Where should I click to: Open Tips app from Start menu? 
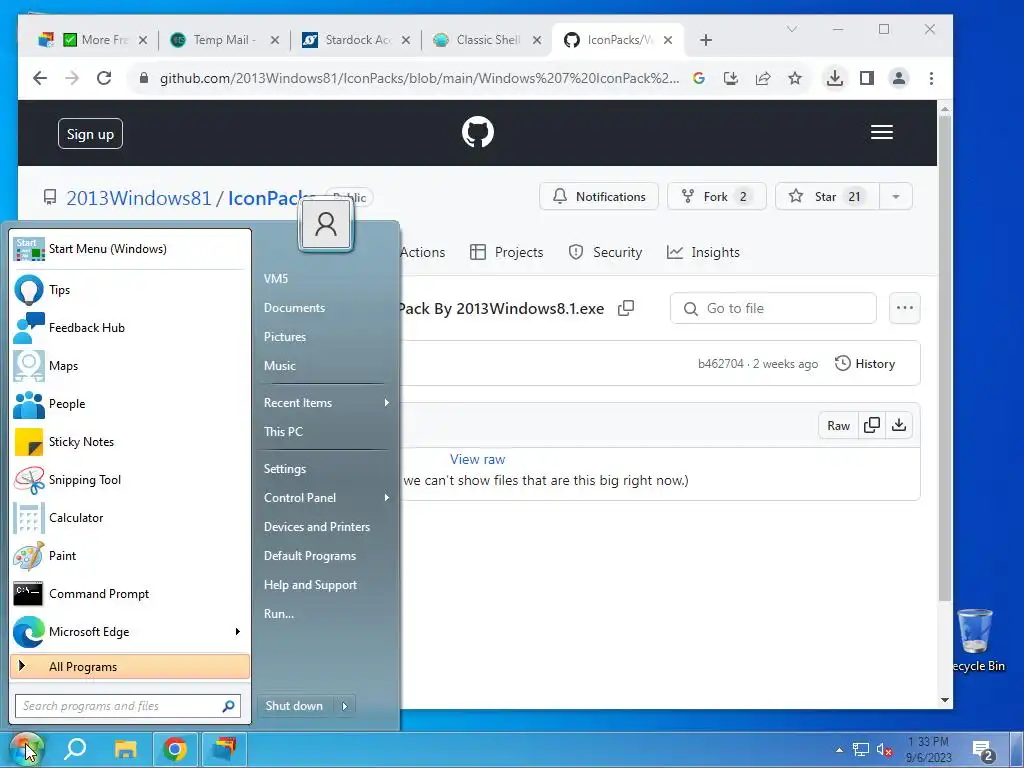click(x=130, y=290)
